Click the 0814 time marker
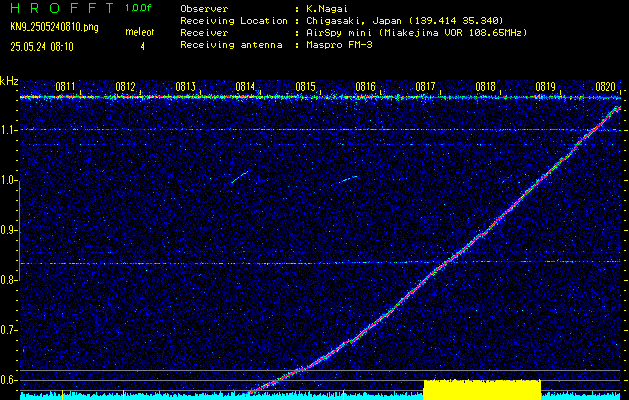The image size is (629, 400). point(245,86)
